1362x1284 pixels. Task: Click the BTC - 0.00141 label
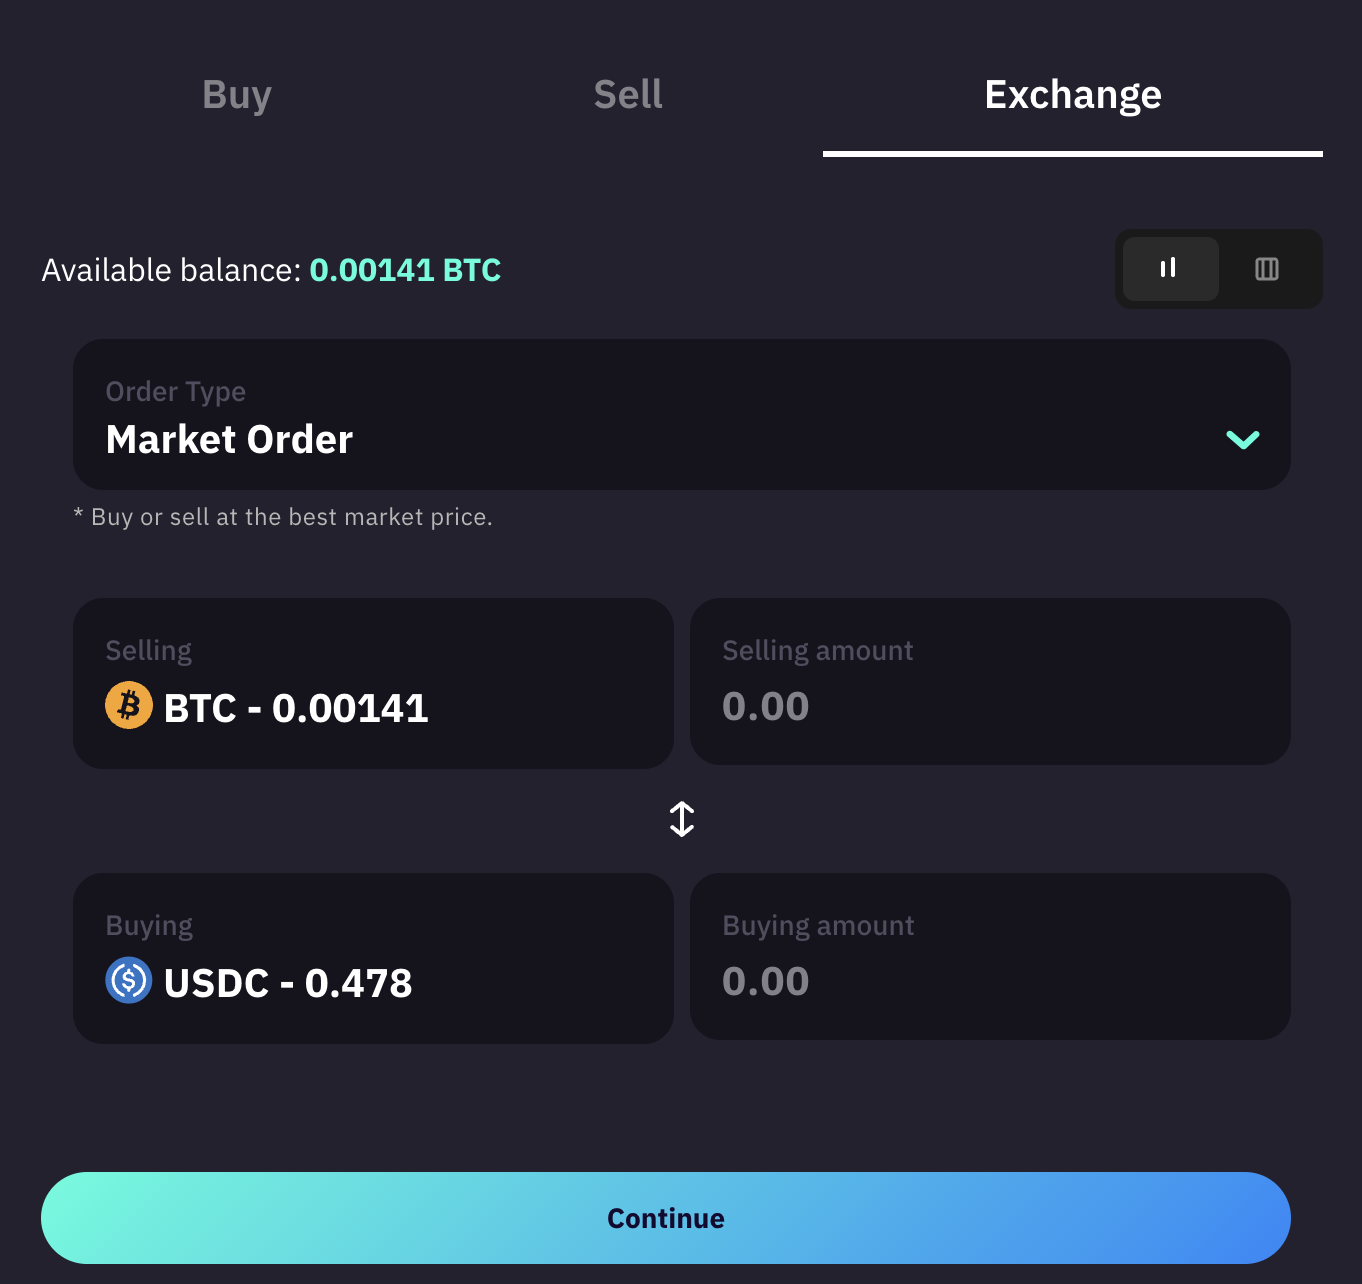296,709
